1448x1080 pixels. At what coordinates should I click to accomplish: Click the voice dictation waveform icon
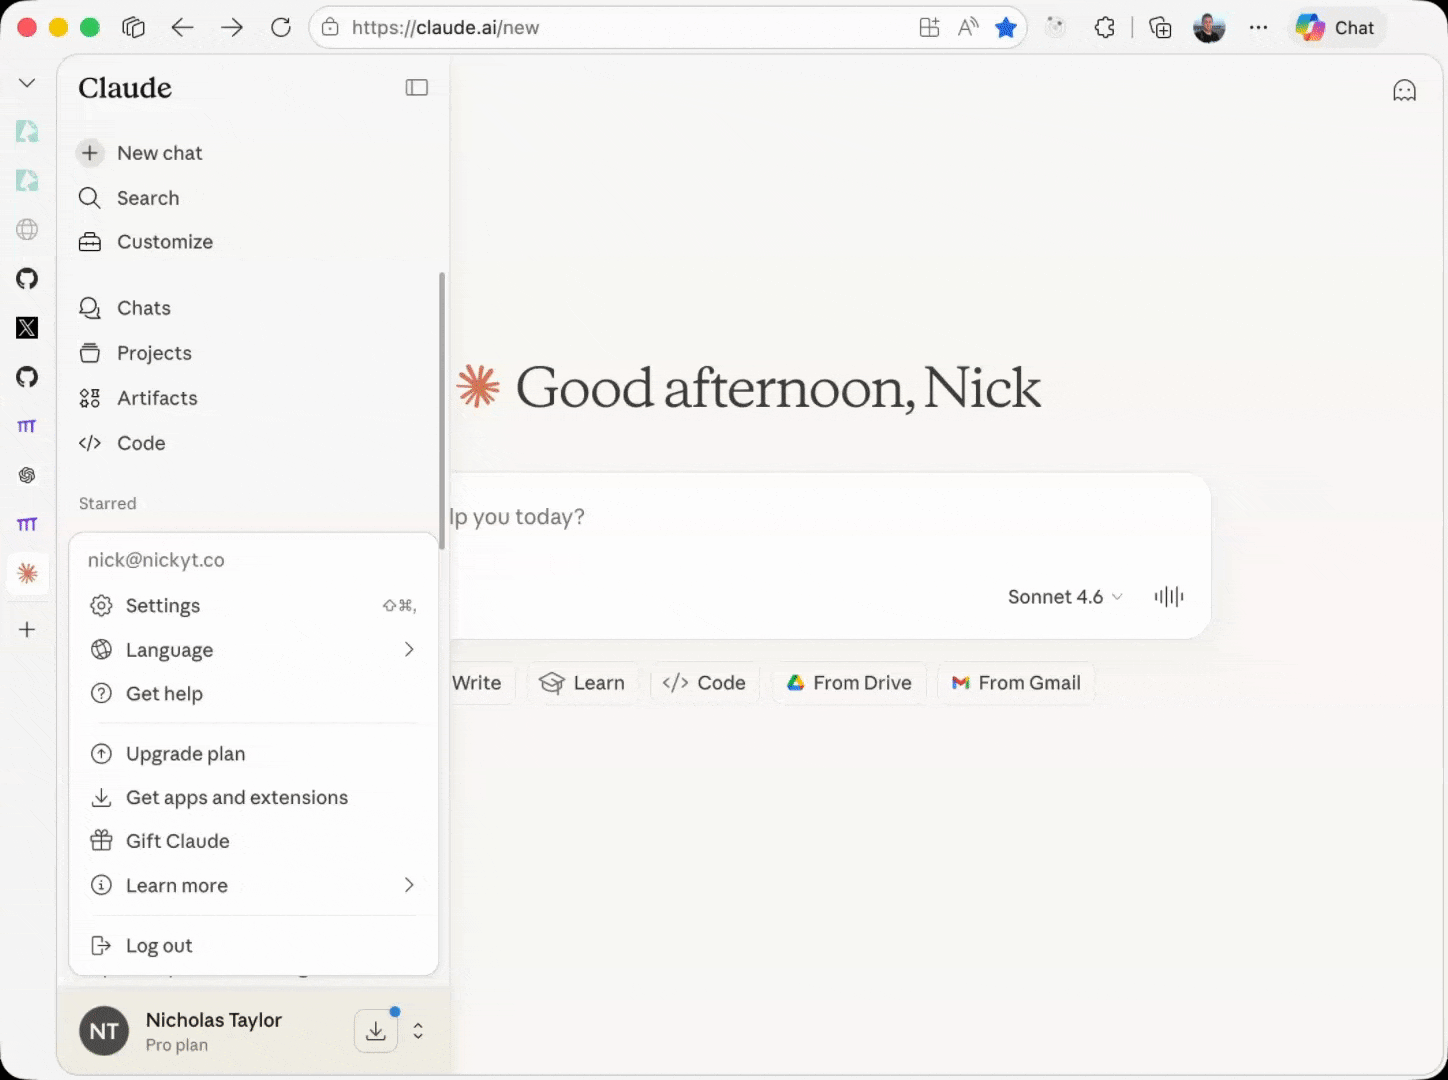coord(1168,596)
